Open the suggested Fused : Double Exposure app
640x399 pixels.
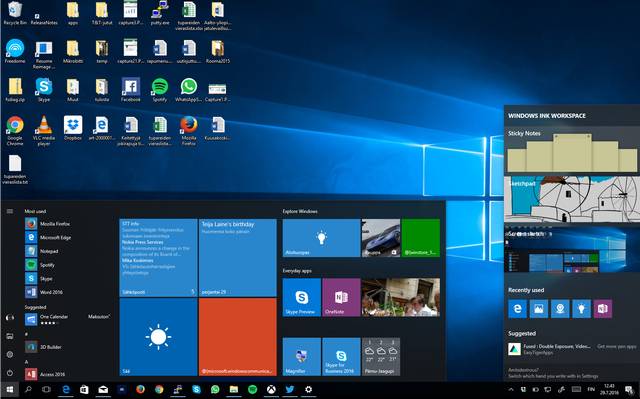click(x=549, y=349)
